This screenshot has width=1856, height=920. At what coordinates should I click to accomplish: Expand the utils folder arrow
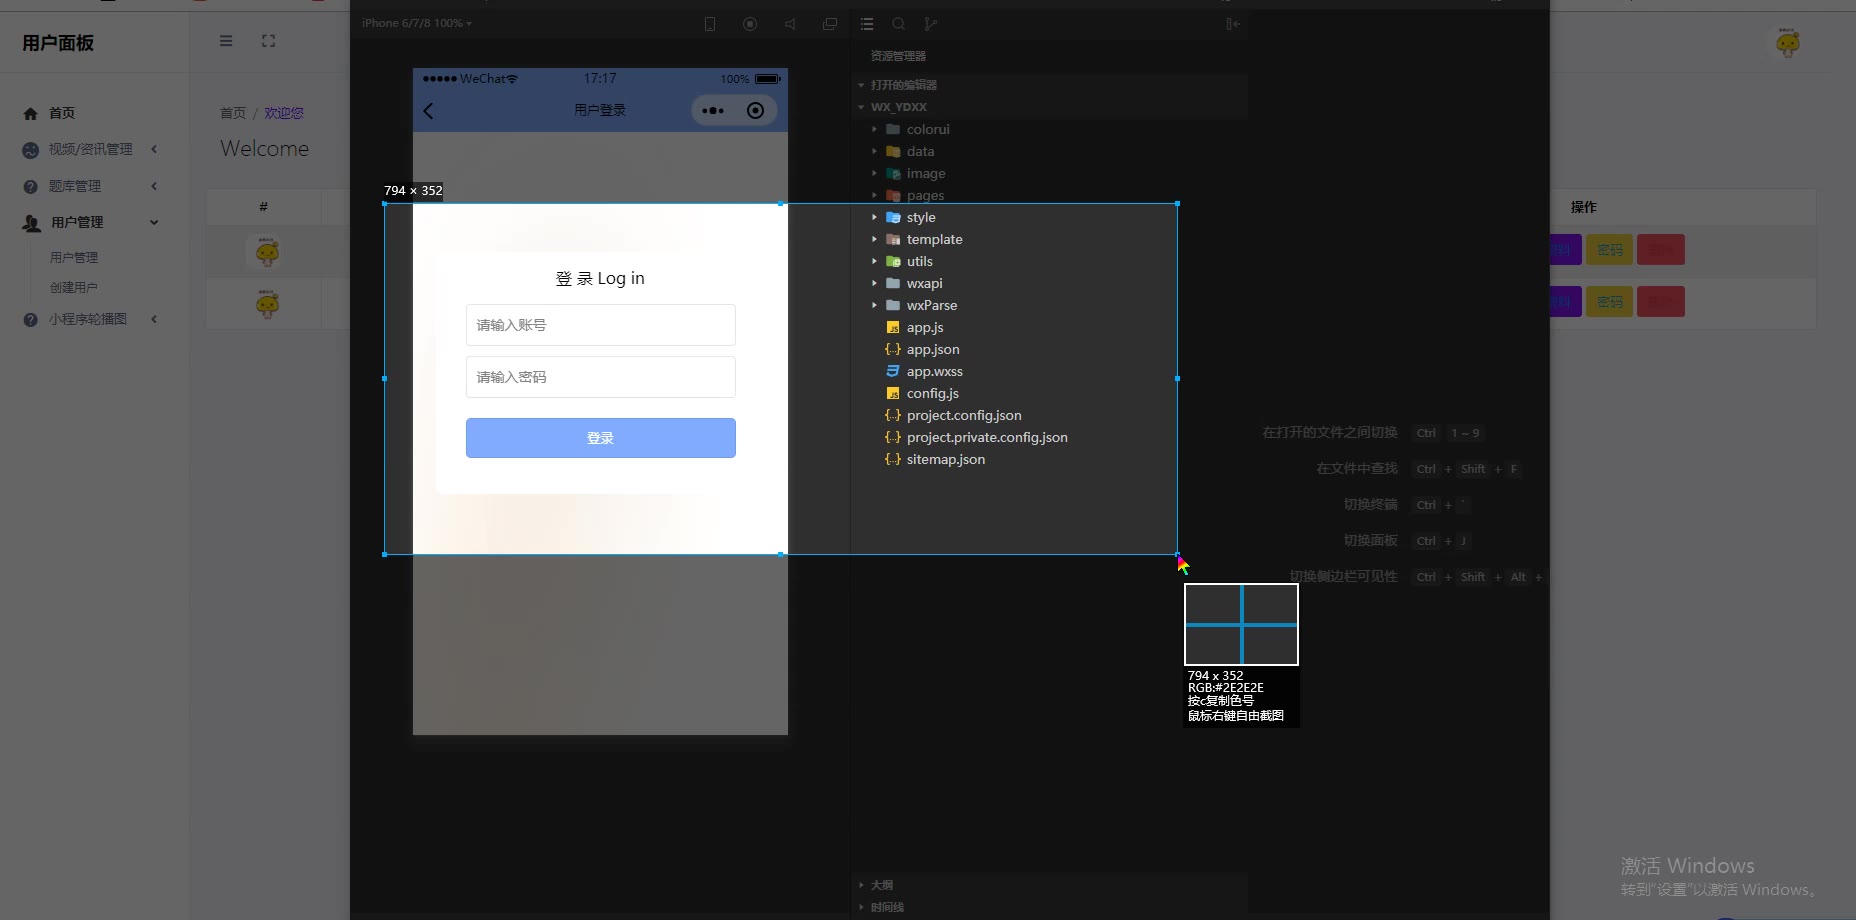point(874,262)
